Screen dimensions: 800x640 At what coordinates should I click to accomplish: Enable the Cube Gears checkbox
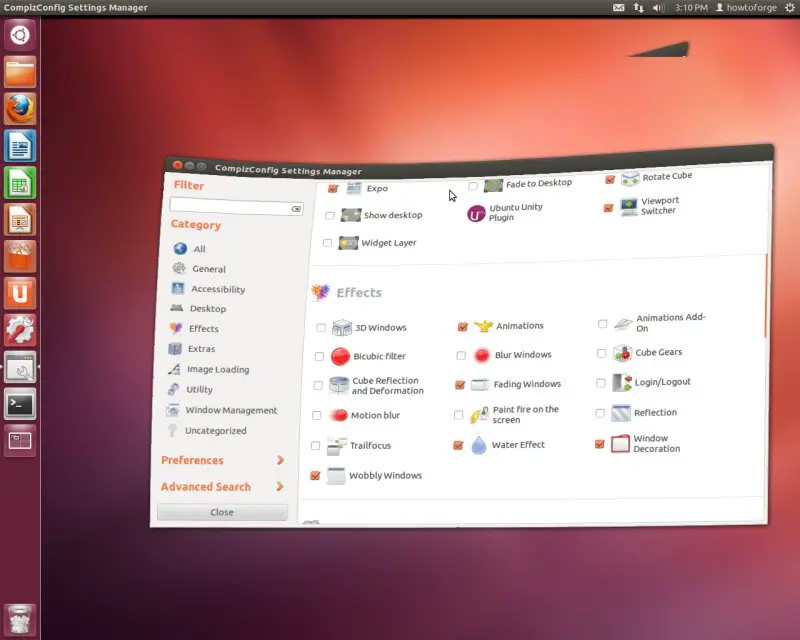tap(602, 353)
